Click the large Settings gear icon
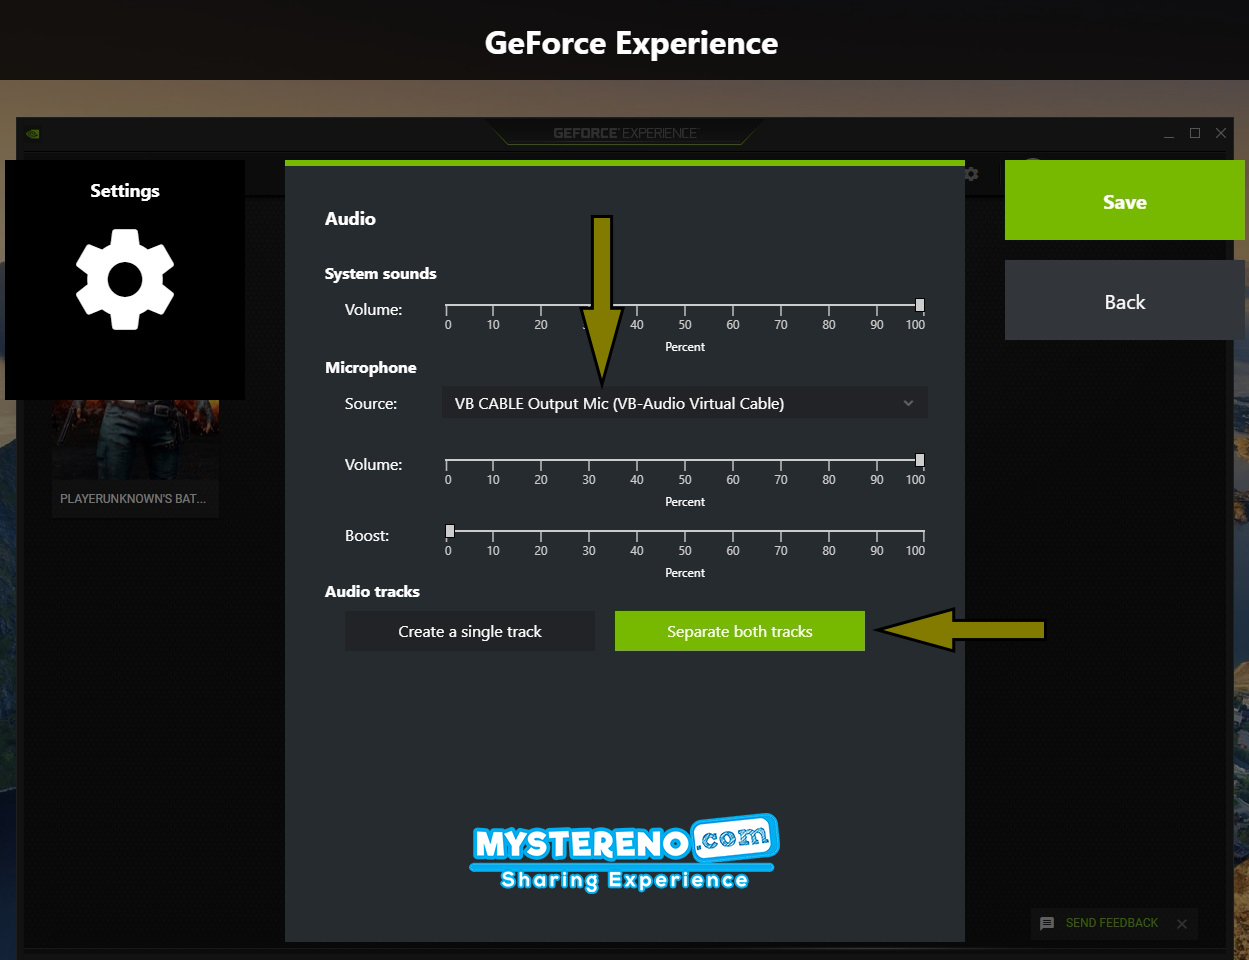The image size is (1249, 960). [x=125, y=280]
